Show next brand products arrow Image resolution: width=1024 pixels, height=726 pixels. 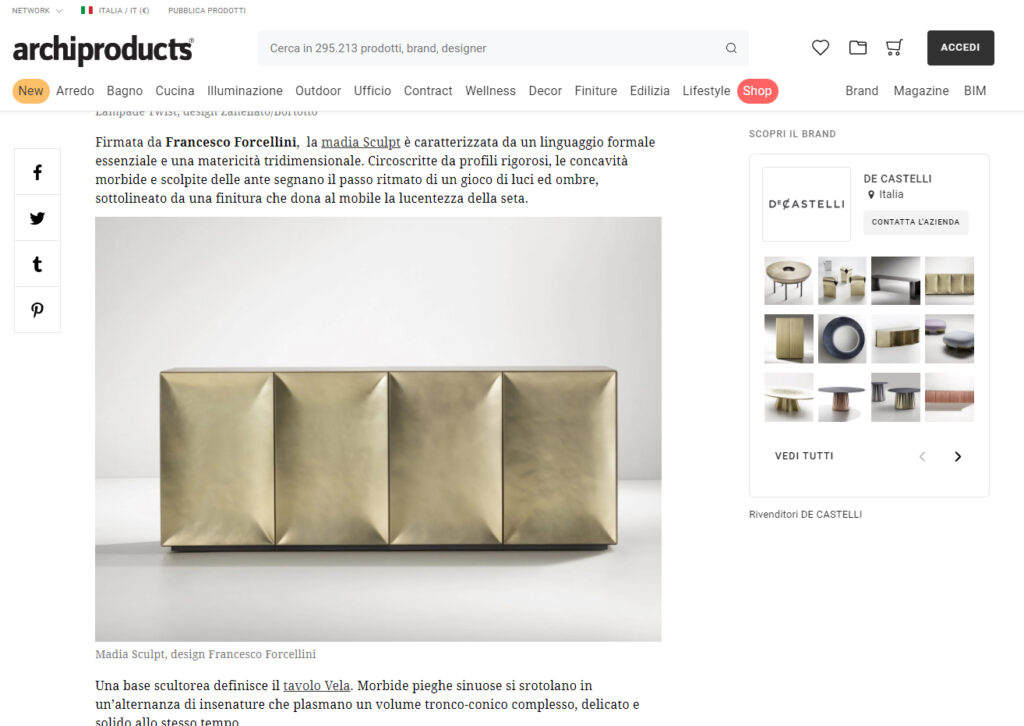point(957,456)
